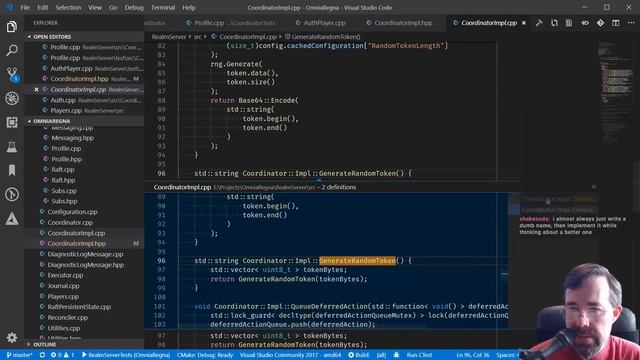Click the Ln 96, Col 36 cursor position
The height and width of the screenshot is (360, 640).
tap(473, 355)
